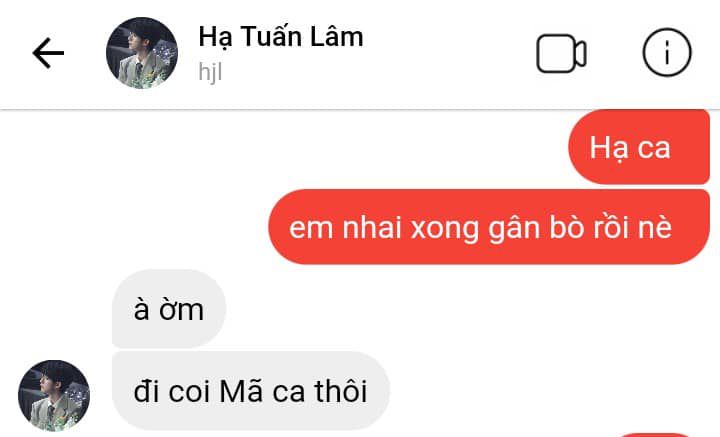Click the word 'ờm' in the grey bubble
Viewport: 720px width, 437px height.
pyautogui.click(x=181, y=310)
